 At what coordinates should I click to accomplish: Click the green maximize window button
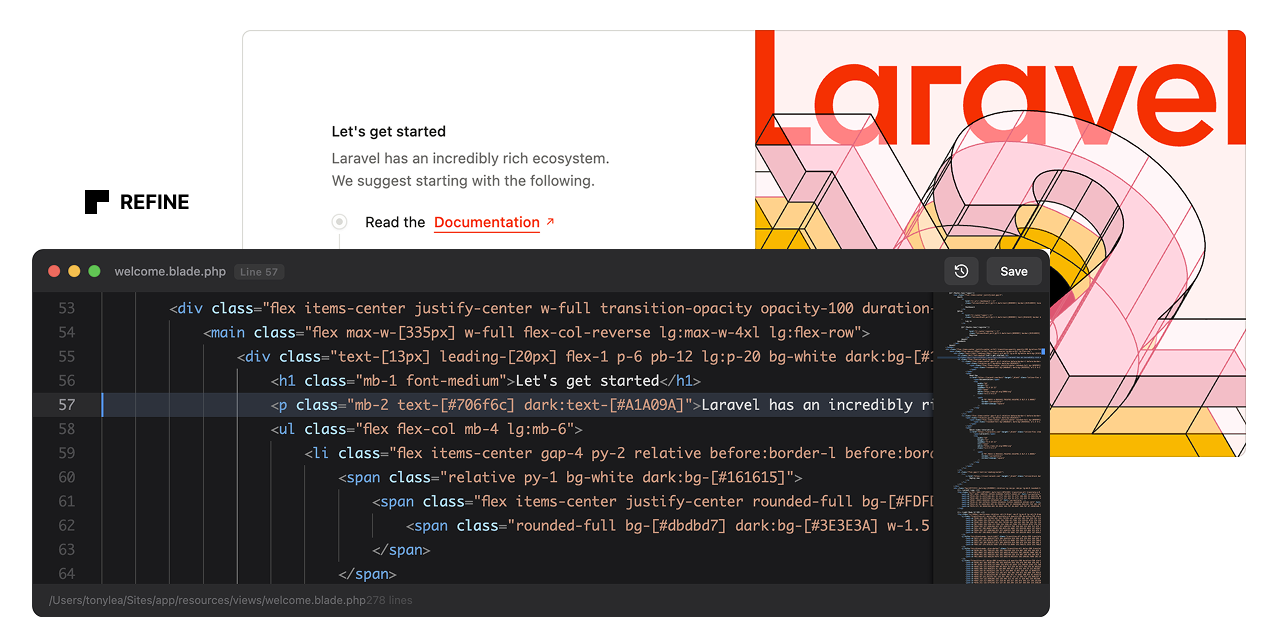(x=94, y=271)
